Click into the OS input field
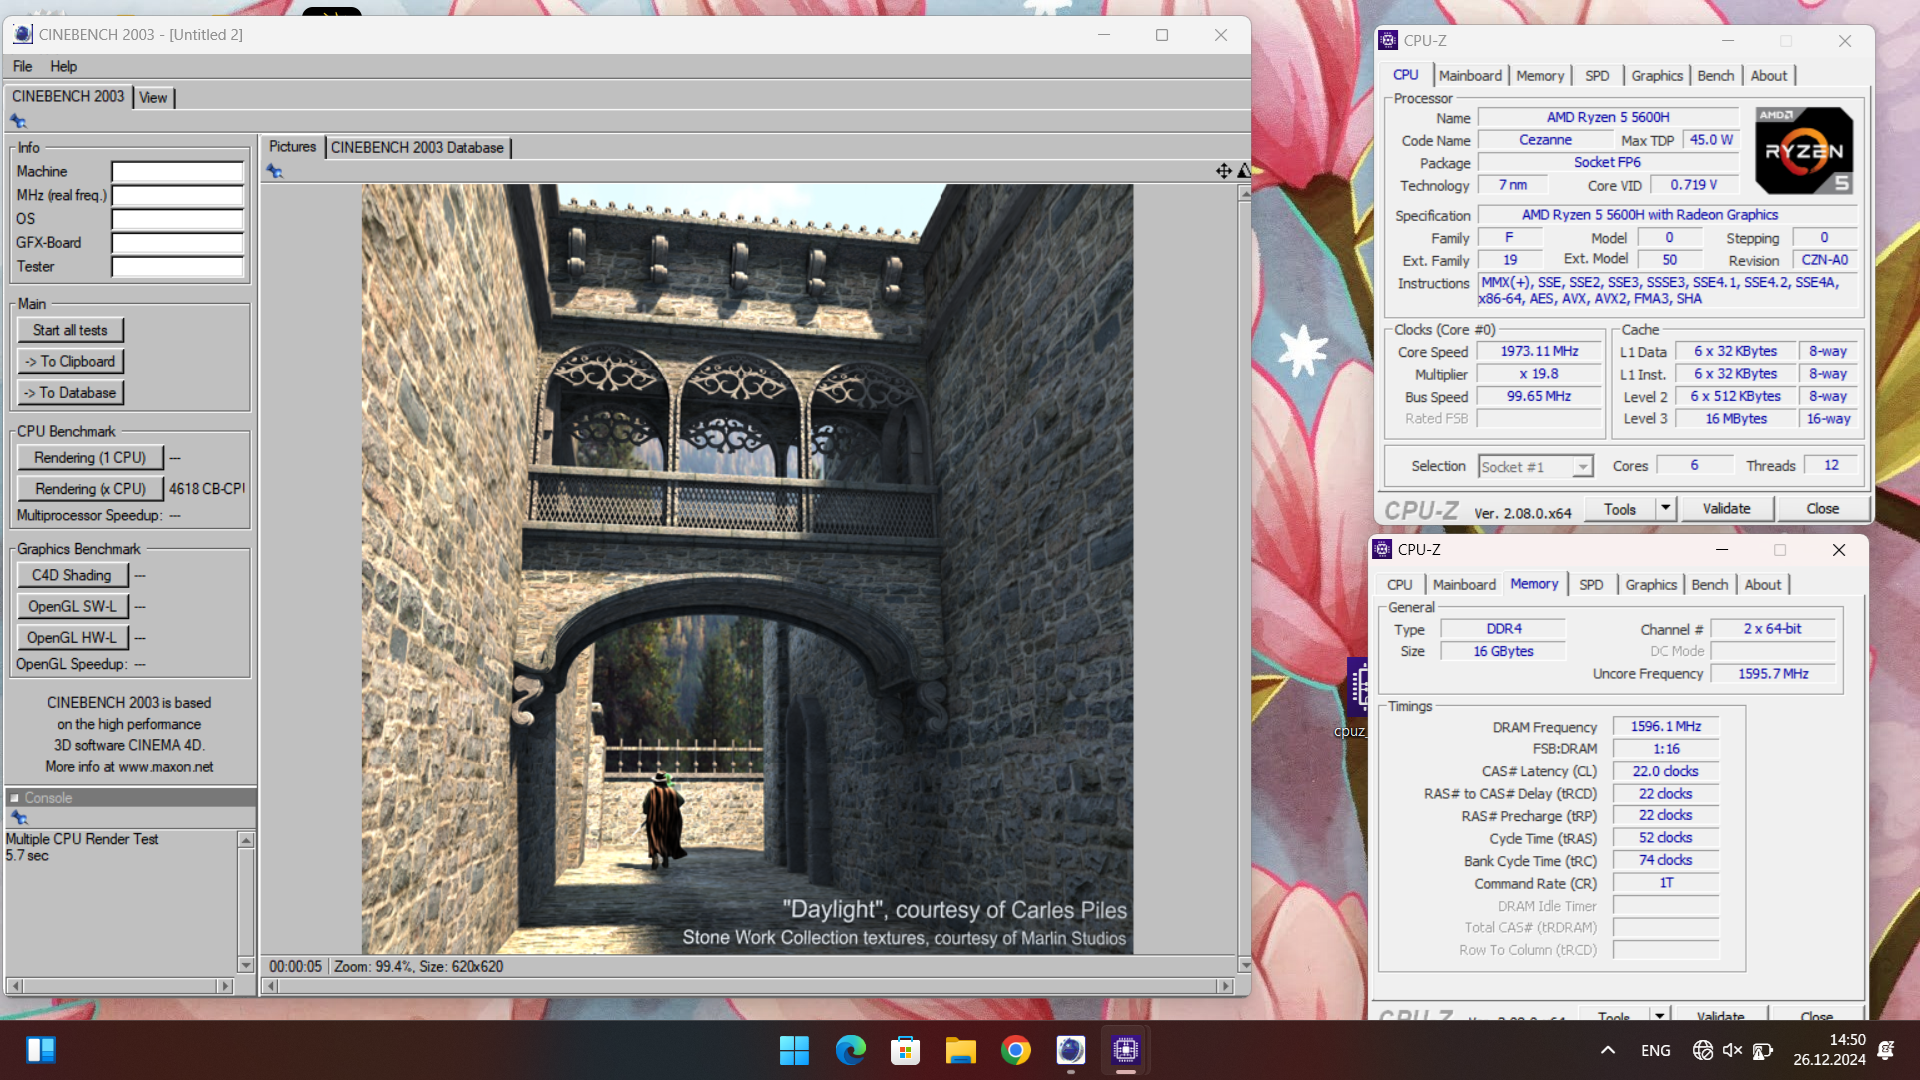 click(x=177, y=220)
